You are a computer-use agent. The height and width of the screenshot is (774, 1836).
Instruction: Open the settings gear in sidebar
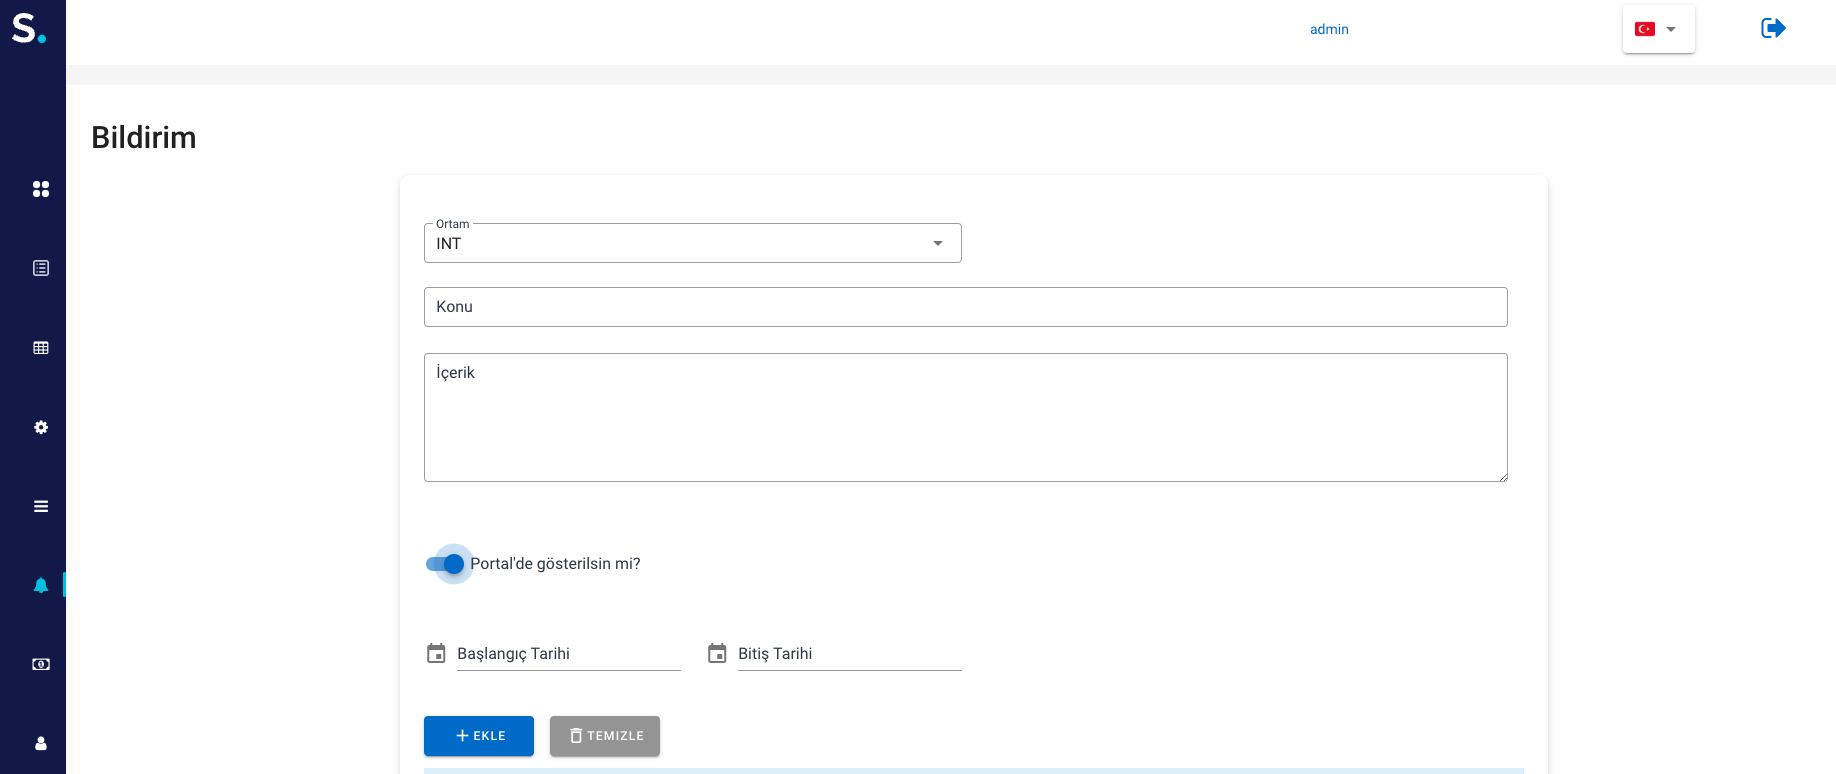click(x=41, y=427)
